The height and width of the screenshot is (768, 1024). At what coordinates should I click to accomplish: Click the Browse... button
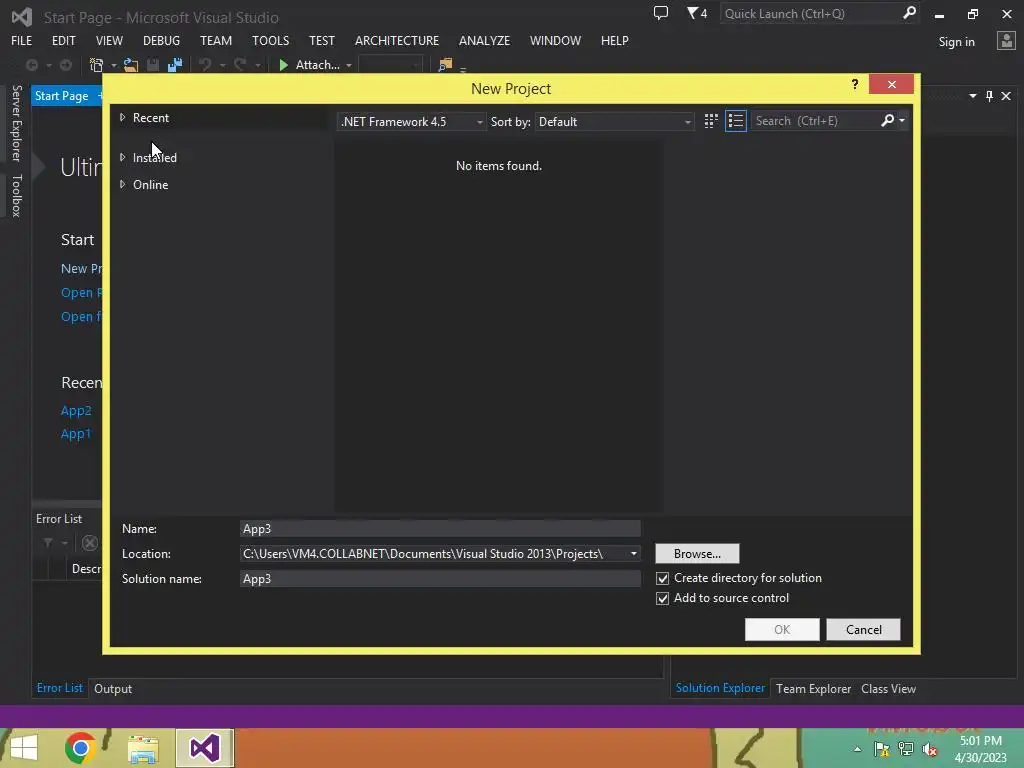click(697, 554)
